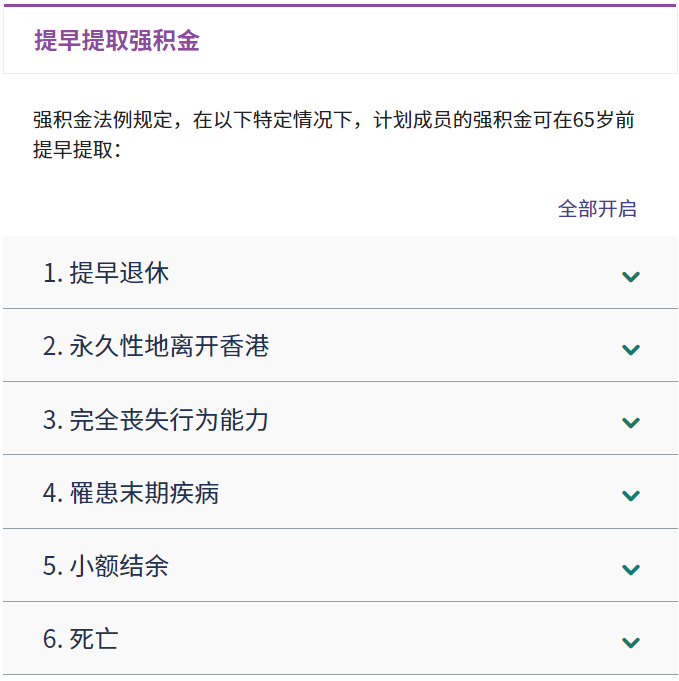Click the down arrow beside 罹患末期疾病

coord(630,495)
